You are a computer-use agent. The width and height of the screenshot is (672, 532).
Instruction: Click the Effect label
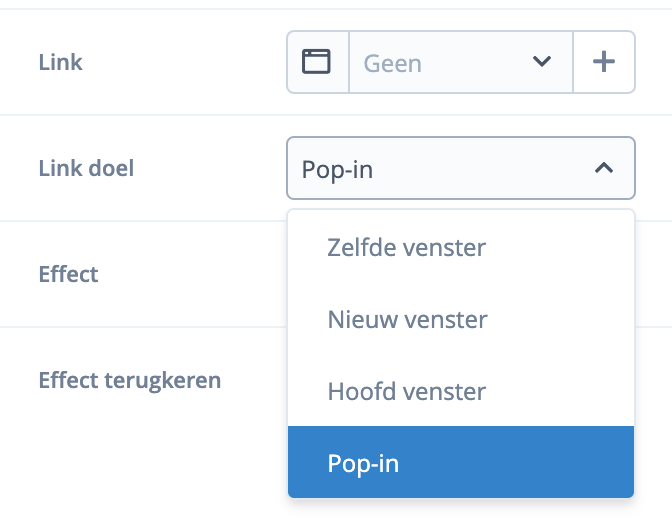click(68, 274)
